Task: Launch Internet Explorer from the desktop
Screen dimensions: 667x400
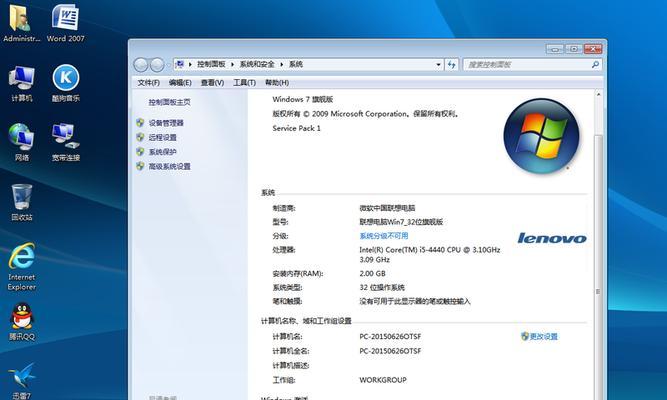Action: (x=22, y=261)
